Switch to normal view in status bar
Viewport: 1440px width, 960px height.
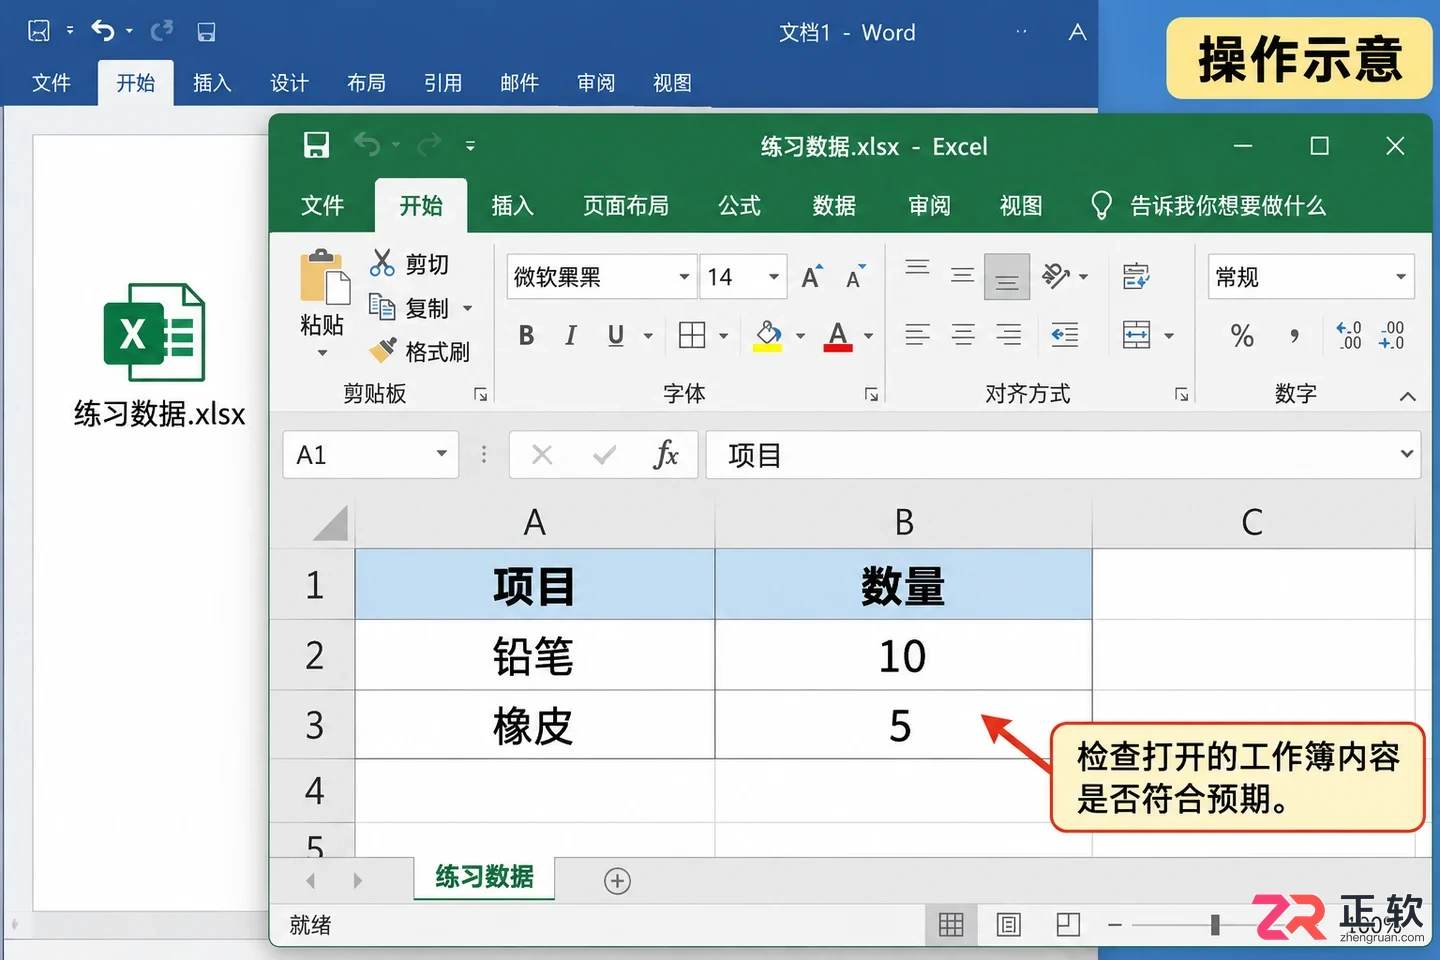point(951,925)
